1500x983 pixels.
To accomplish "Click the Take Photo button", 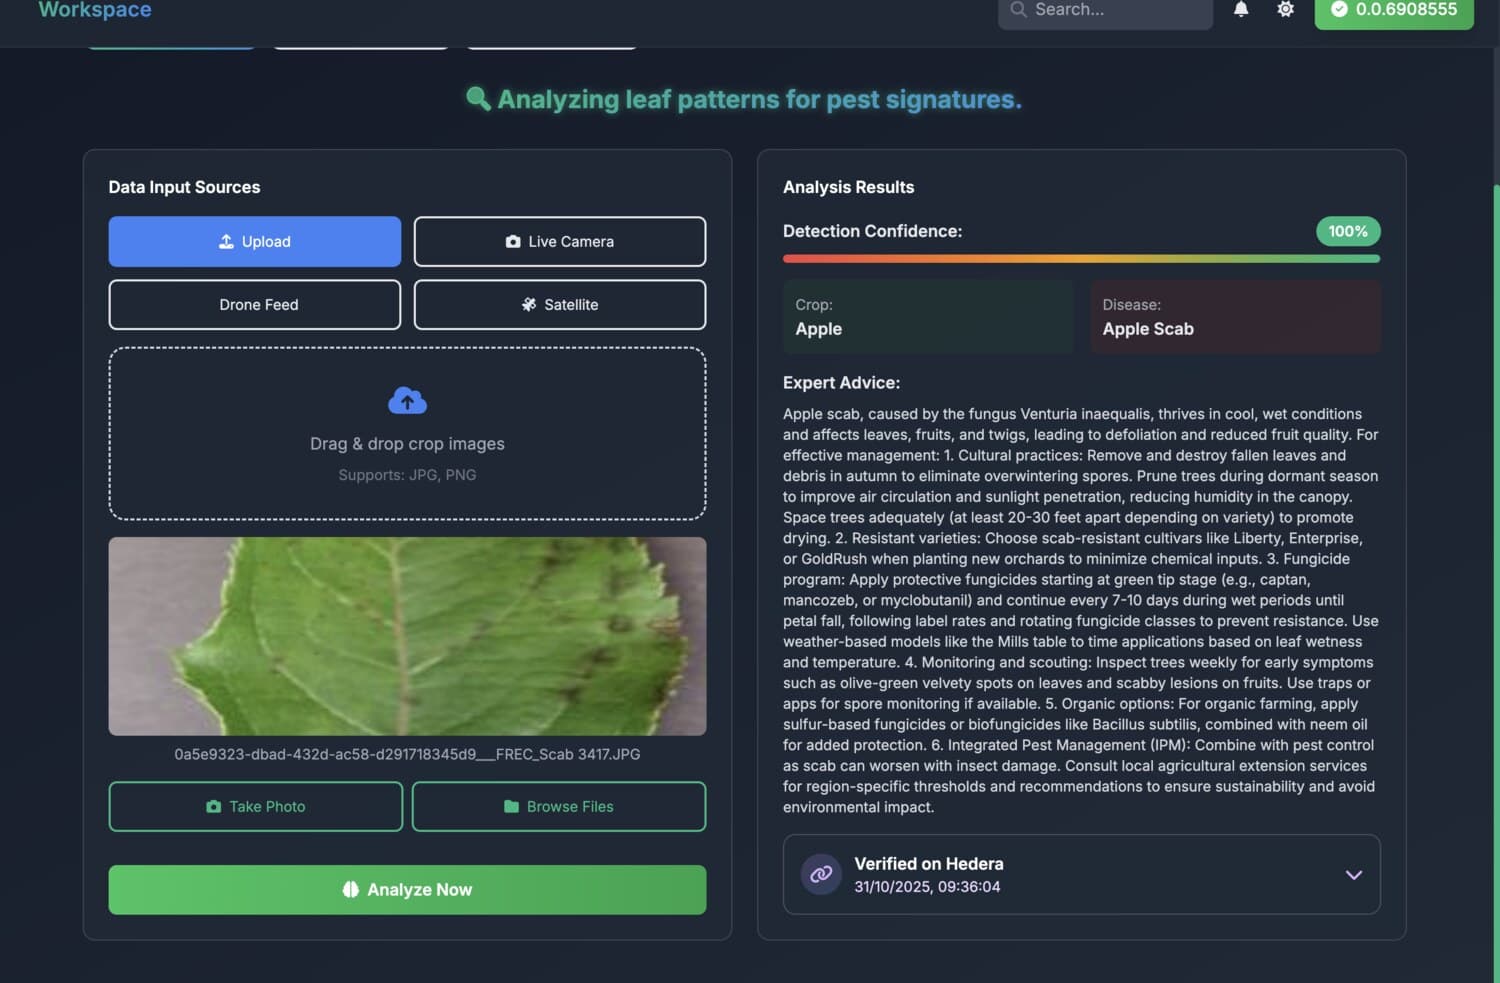I will [256, 806].
